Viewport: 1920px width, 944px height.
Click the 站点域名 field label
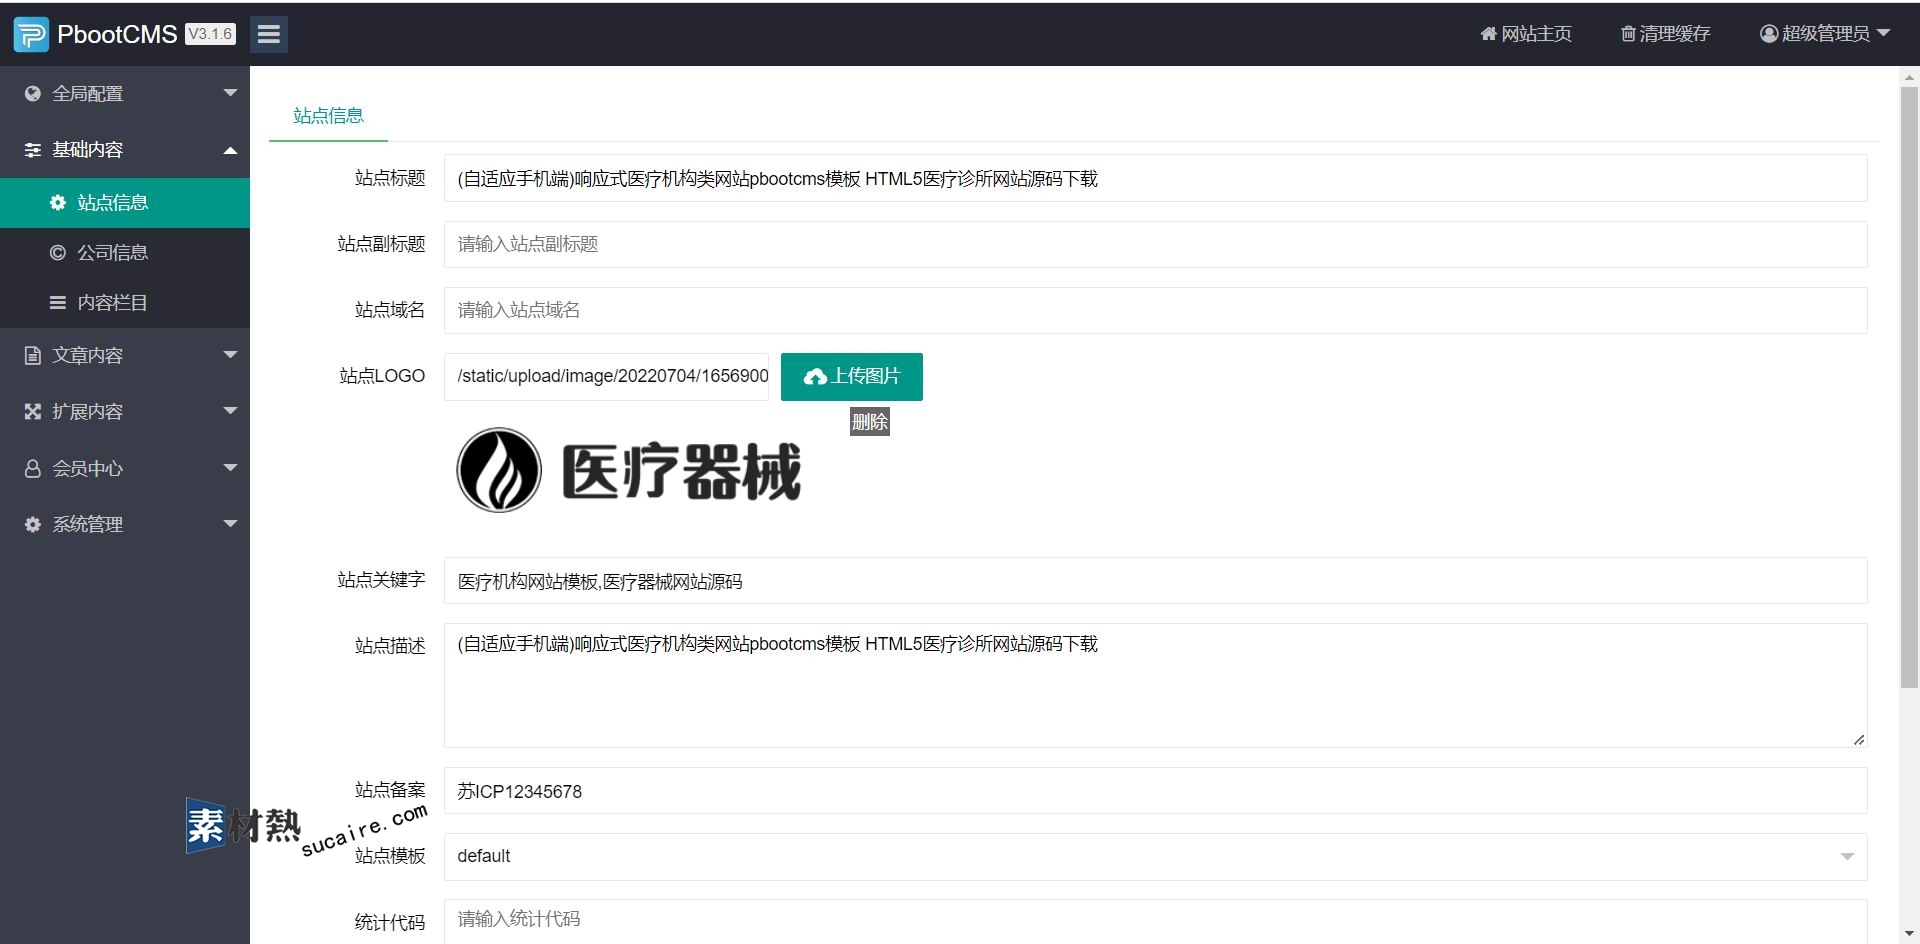(390, 310)
